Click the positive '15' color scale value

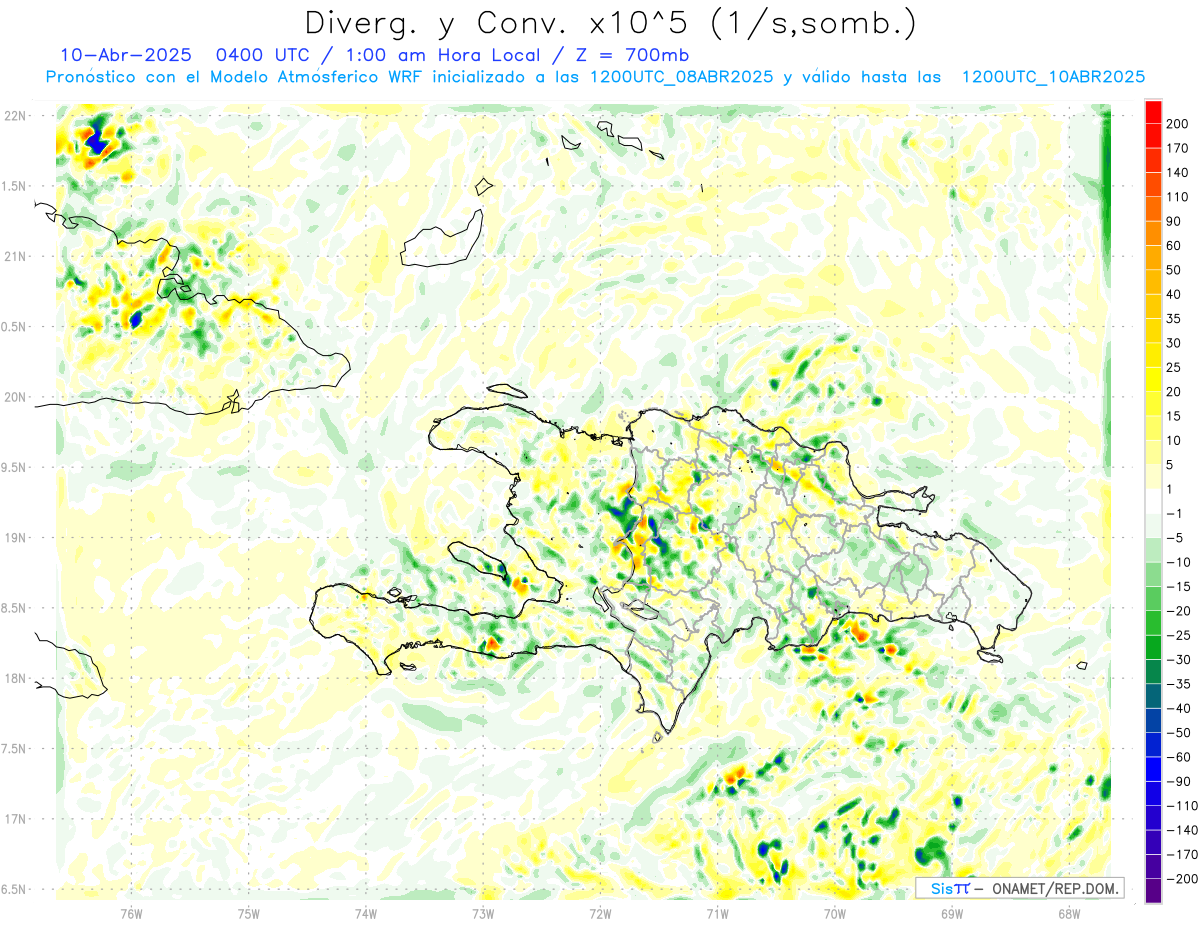click(x=1175, y=416)
